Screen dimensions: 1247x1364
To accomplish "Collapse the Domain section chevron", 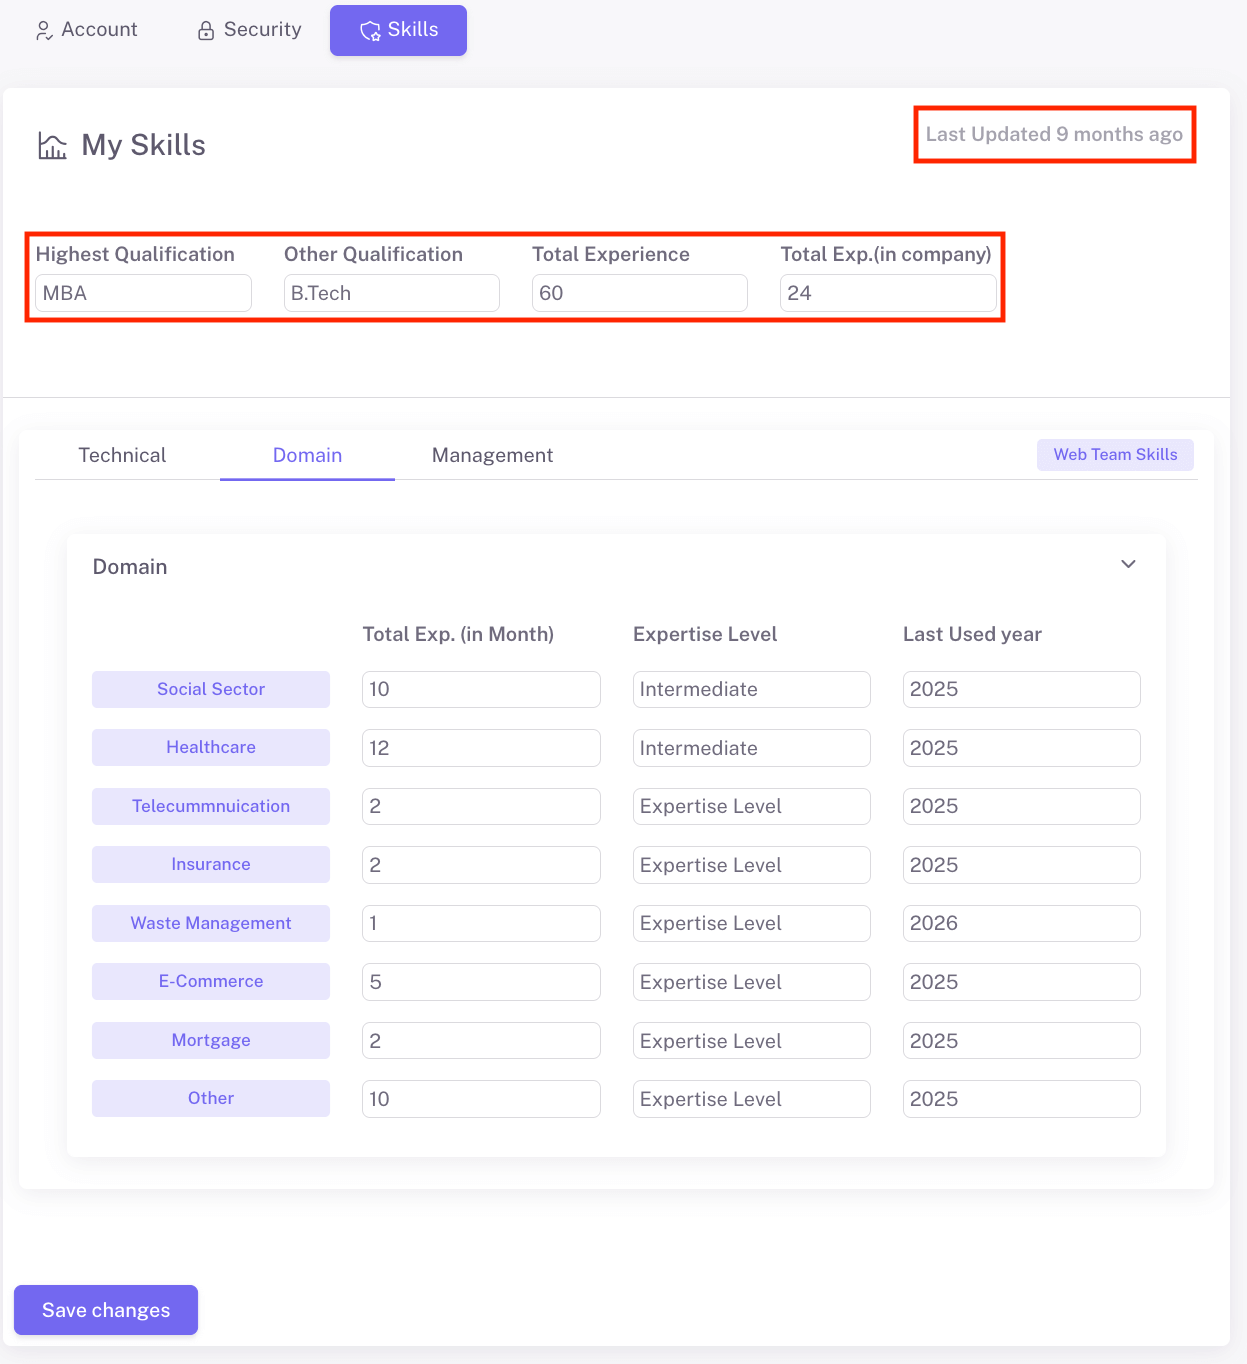I will (x=1128, y=564).
